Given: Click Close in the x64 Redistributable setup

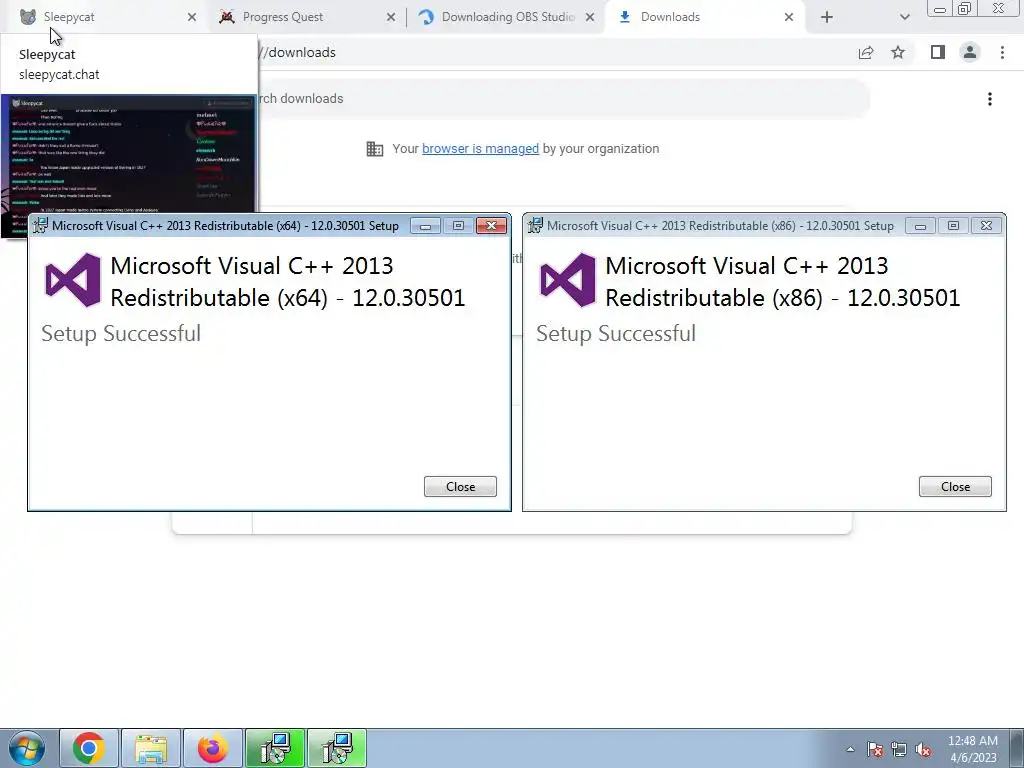Looking at the screenshot, I should pos(460,487).
